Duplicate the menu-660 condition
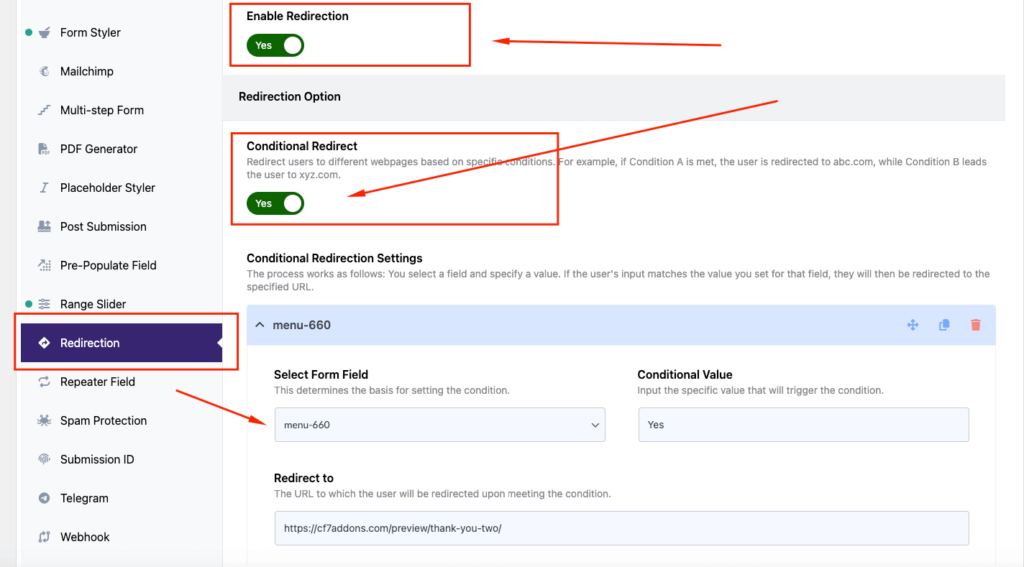The width and height of the screenshot is (1024, 567). [x=944, y=325]
